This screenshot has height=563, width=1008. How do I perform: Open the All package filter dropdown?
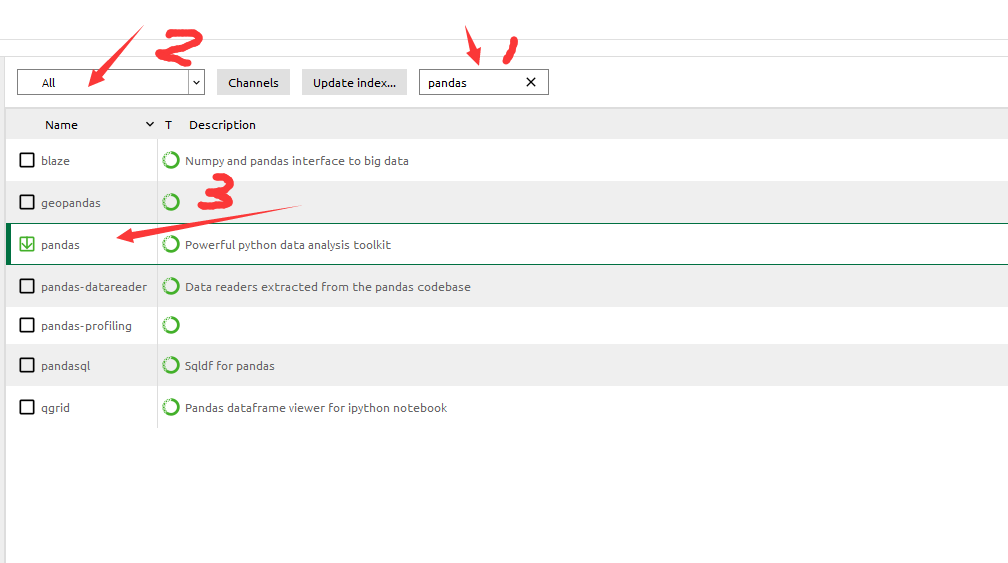(111, 82)
